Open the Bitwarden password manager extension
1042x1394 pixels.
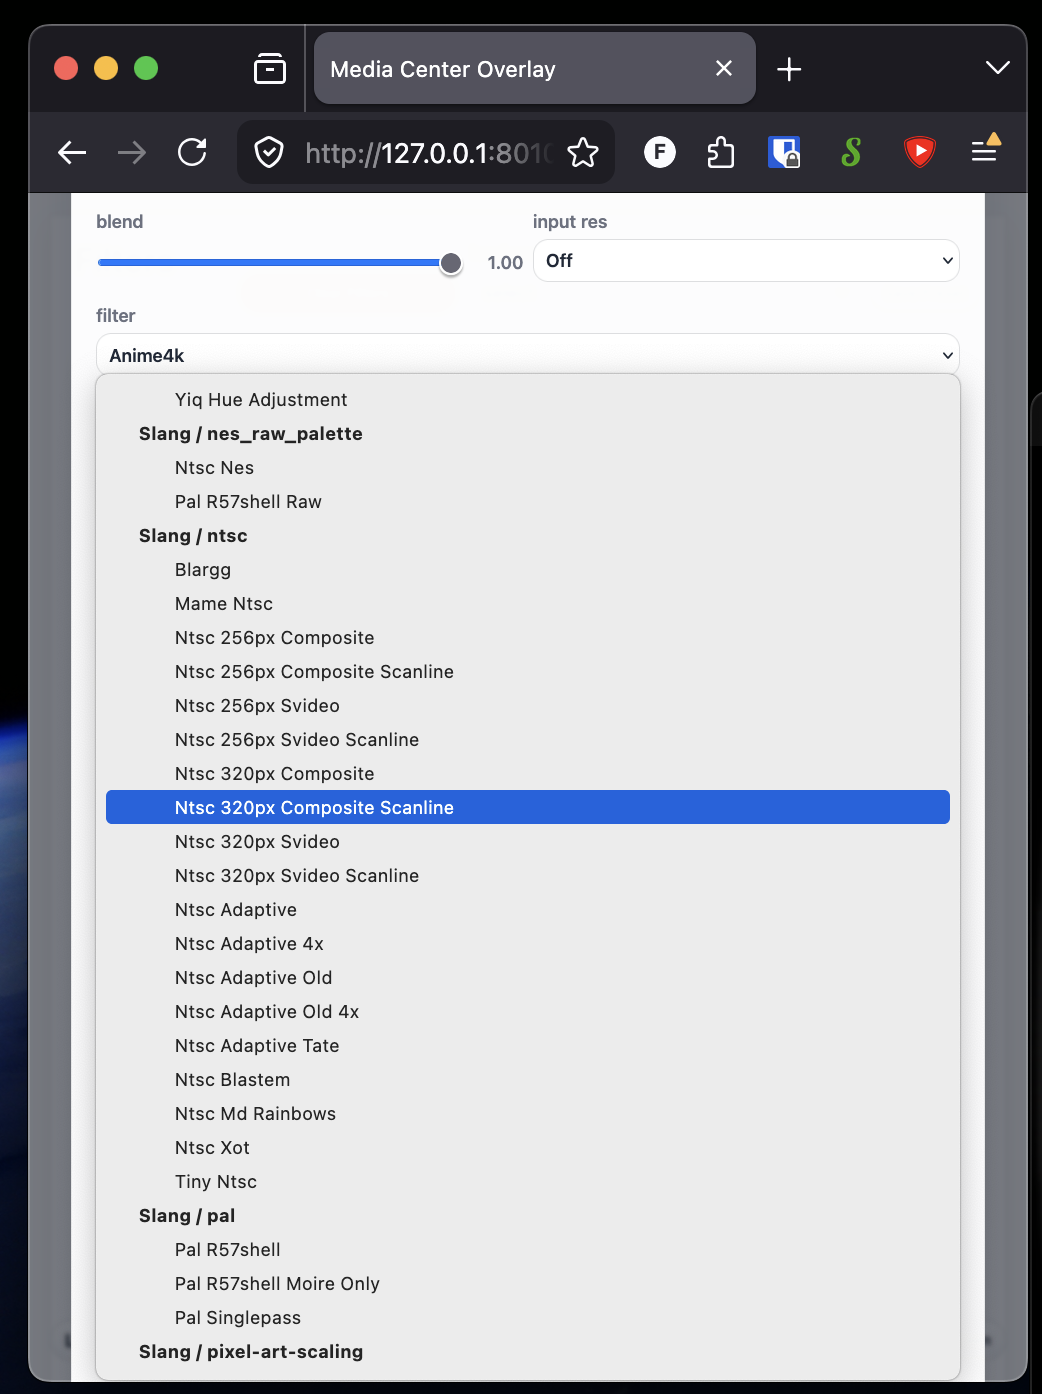pyautogui.click(x=785, y=152)
